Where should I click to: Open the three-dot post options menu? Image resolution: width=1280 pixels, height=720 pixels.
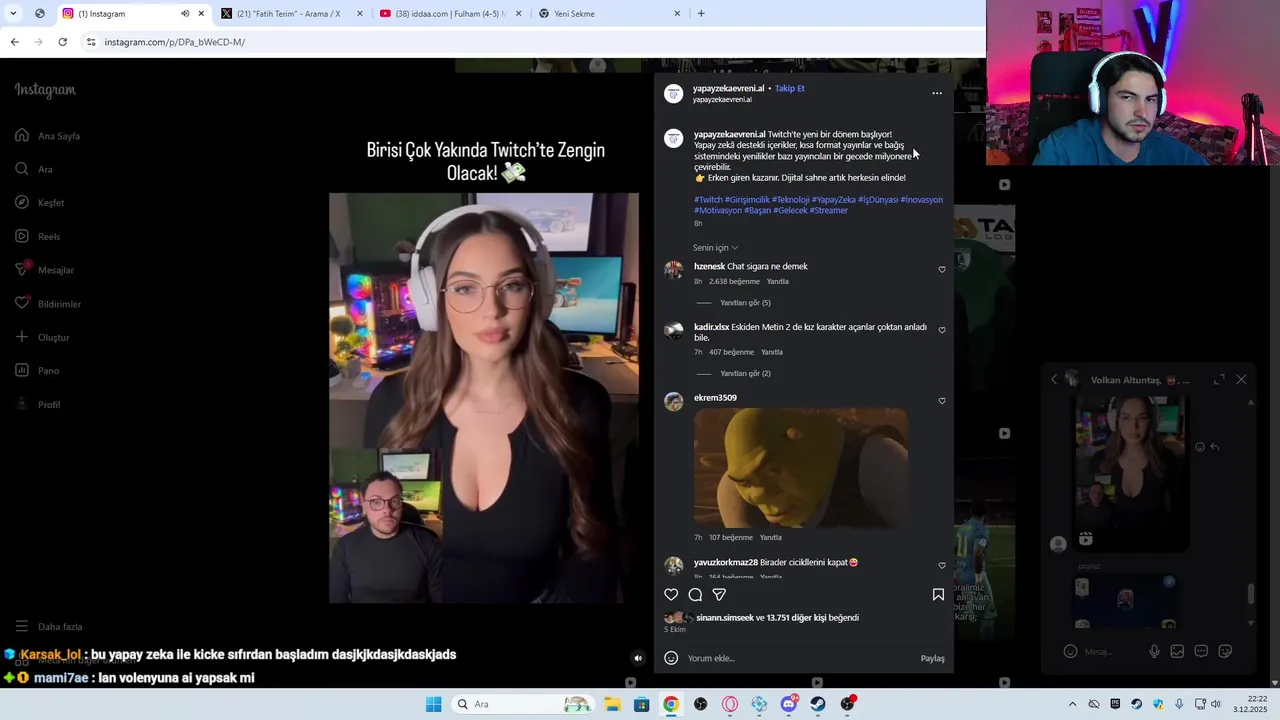(x=937, y=93)
